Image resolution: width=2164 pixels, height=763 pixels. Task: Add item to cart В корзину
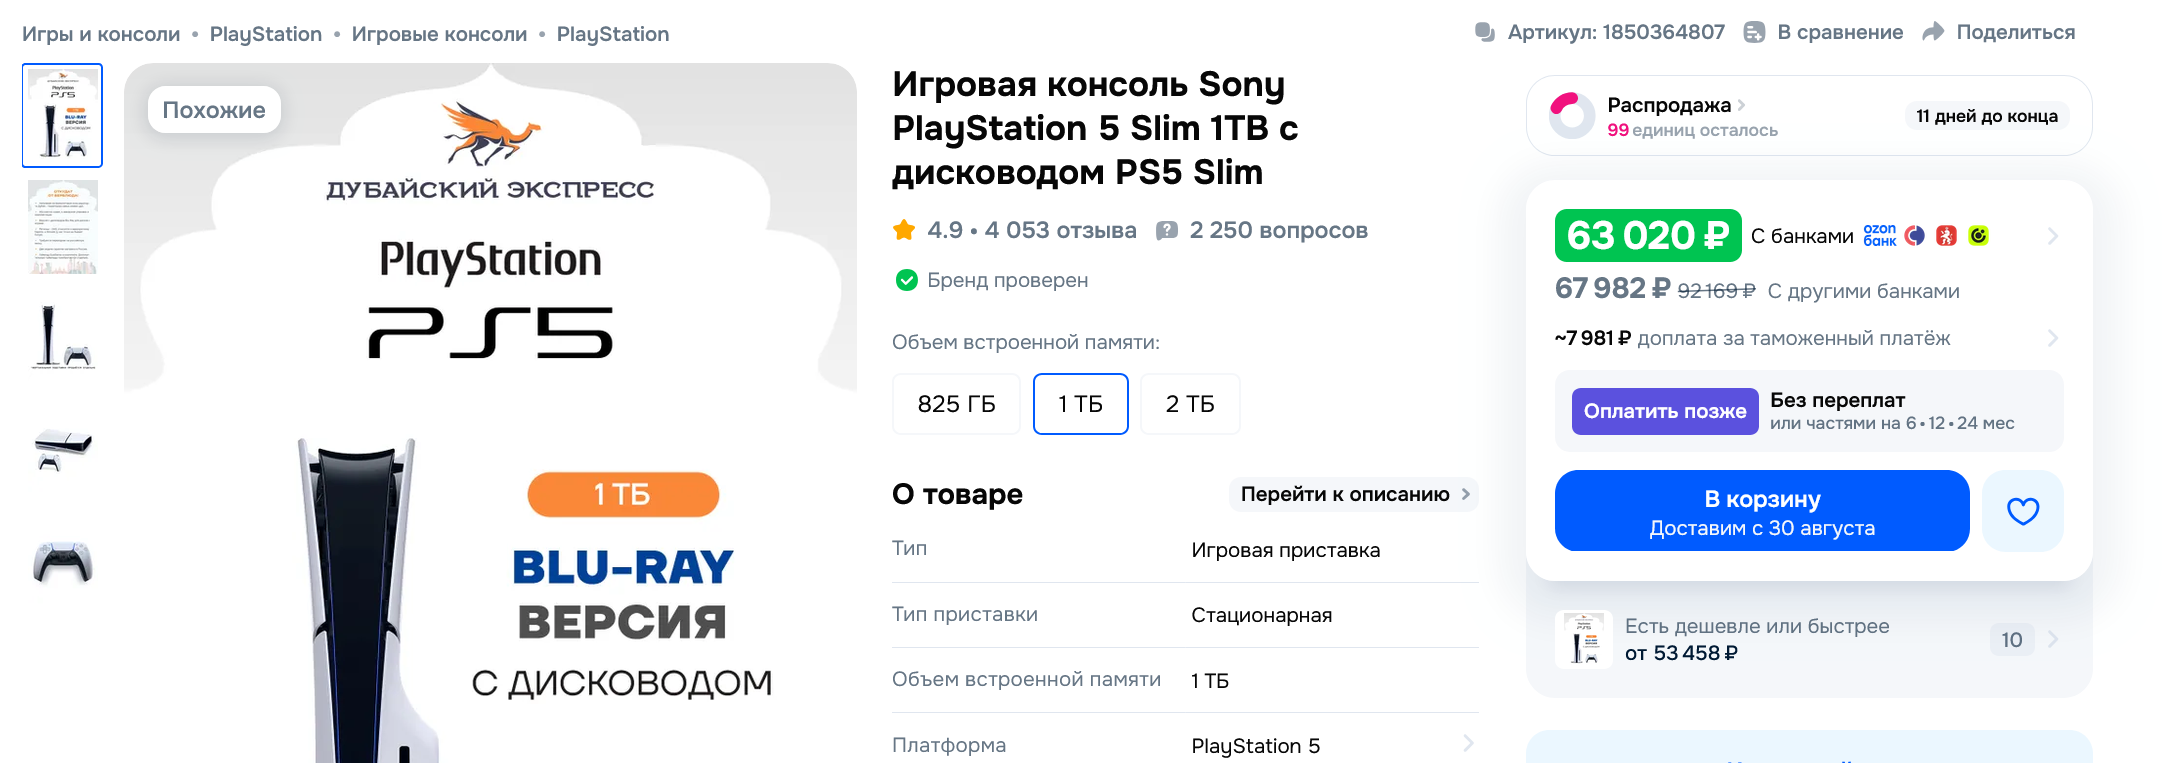pos(1762,511)
